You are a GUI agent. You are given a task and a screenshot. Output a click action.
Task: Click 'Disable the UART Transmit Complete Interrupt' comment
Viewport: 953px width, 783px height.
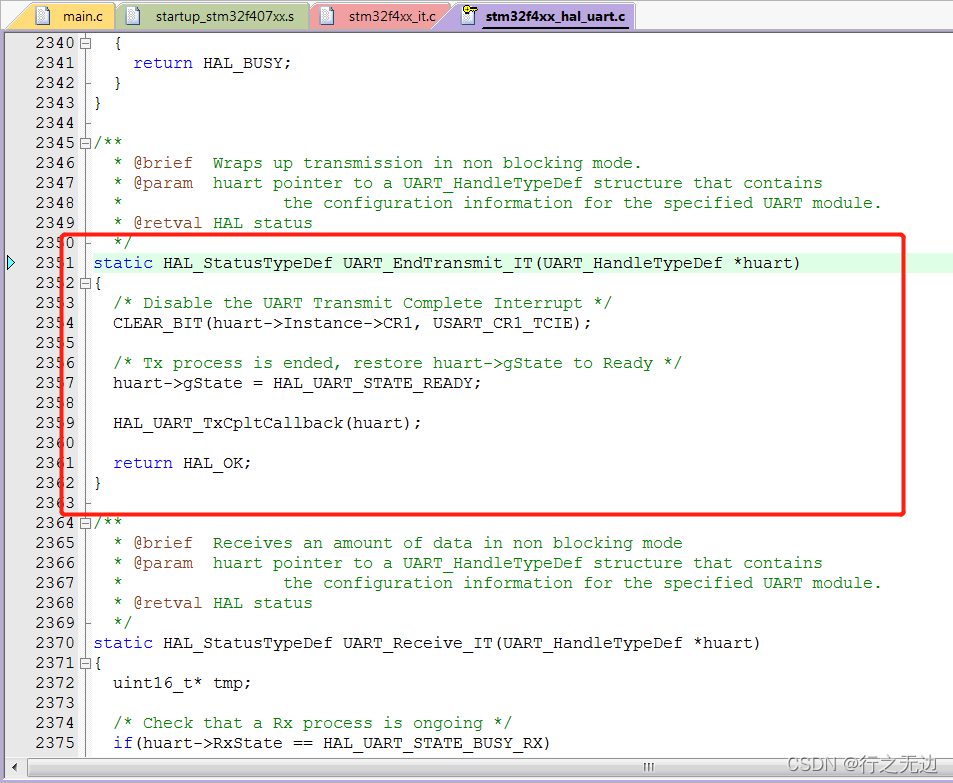pos(362,303)
